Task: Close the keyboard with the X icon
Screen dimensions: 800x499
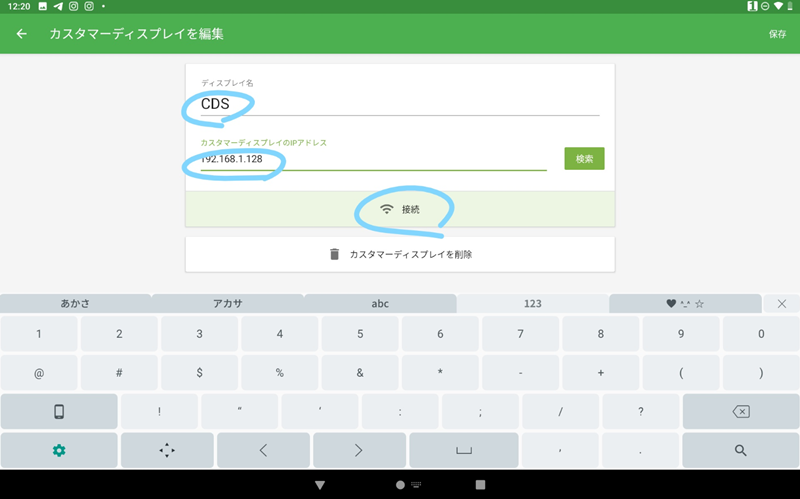Action: pos(782,304)
